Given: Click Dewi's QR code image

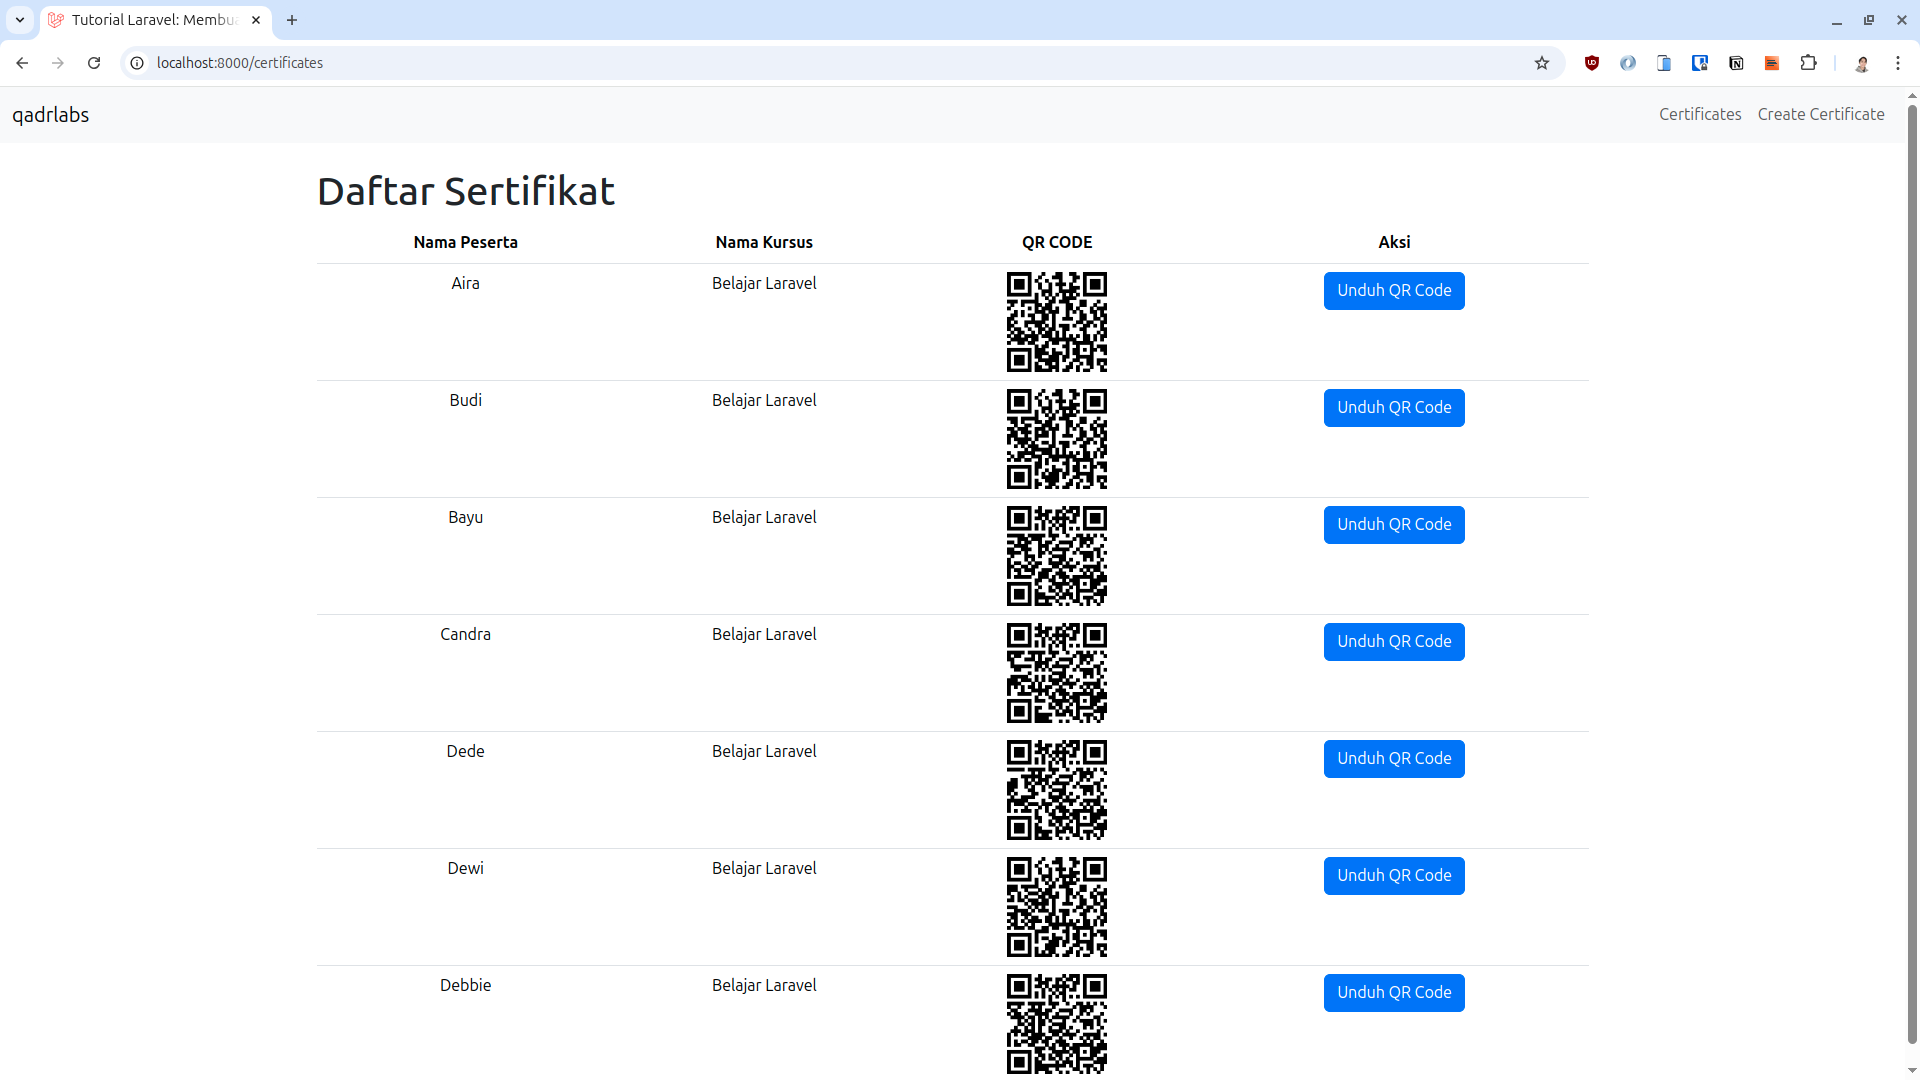Looking at the screenshot, I should (x=1057, y=907).
